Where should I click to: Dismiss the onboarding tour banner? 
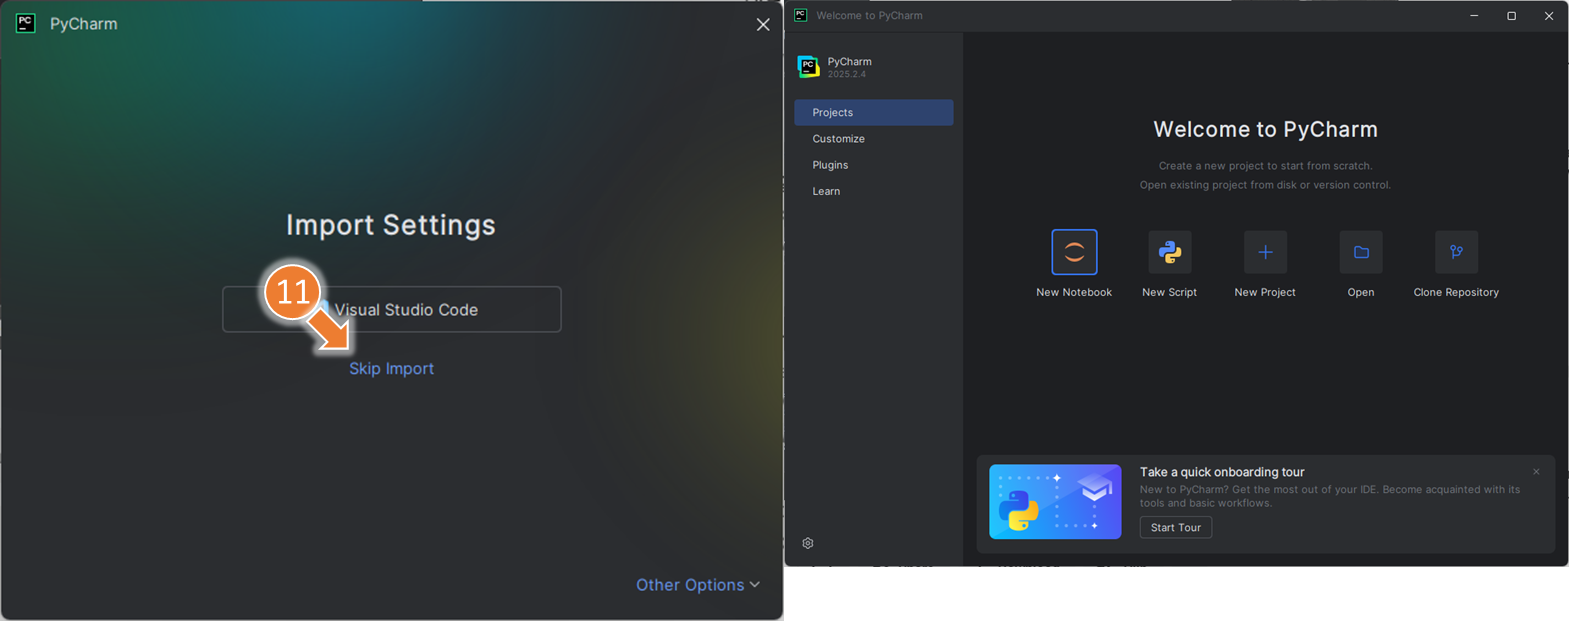1536,472
